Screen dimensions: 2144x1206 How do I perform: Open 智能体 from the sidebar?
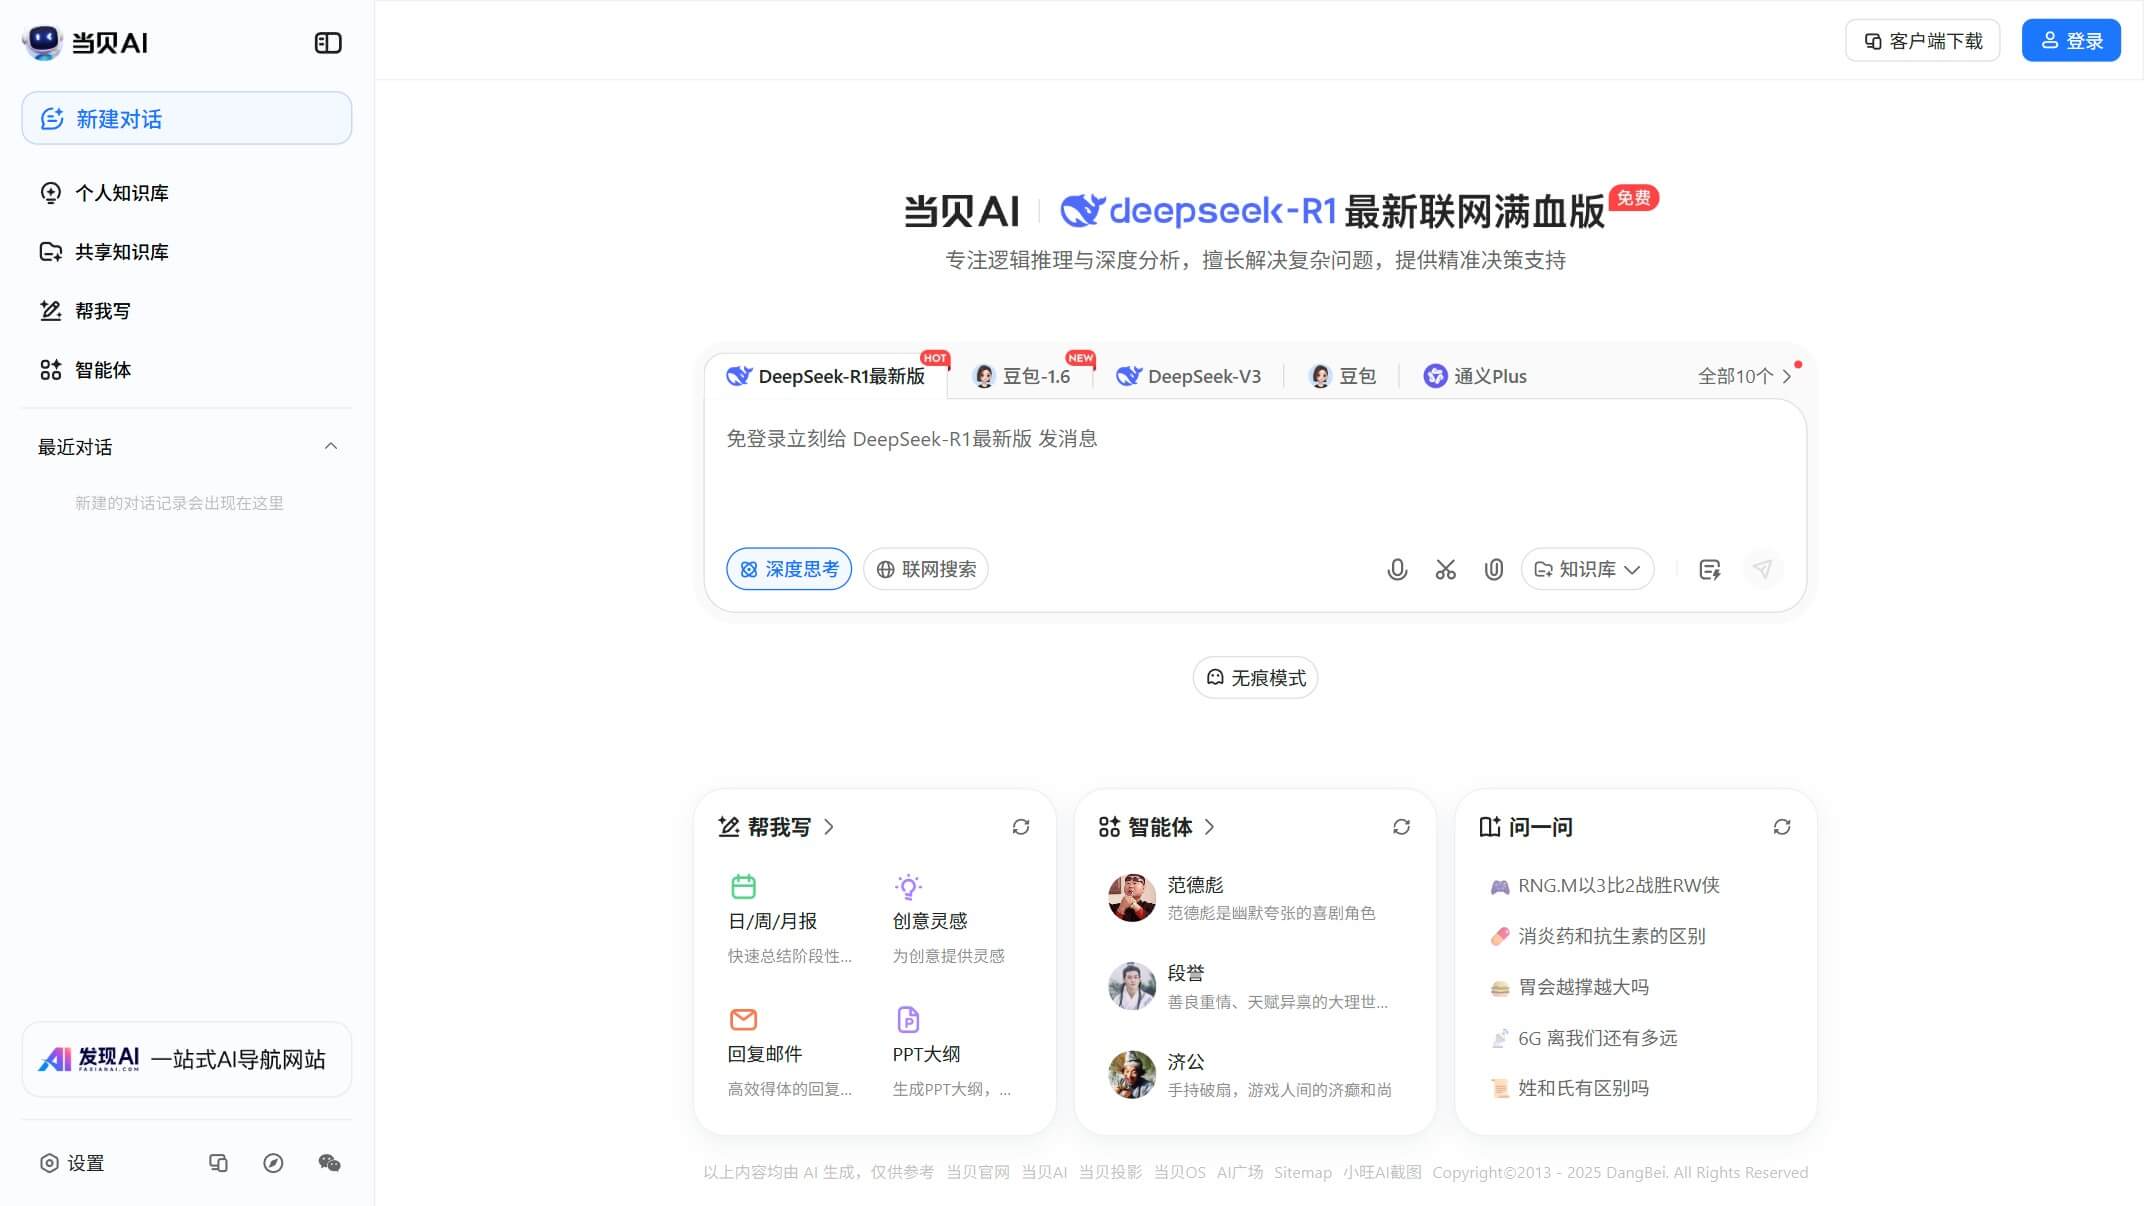[x=102, y=370]
